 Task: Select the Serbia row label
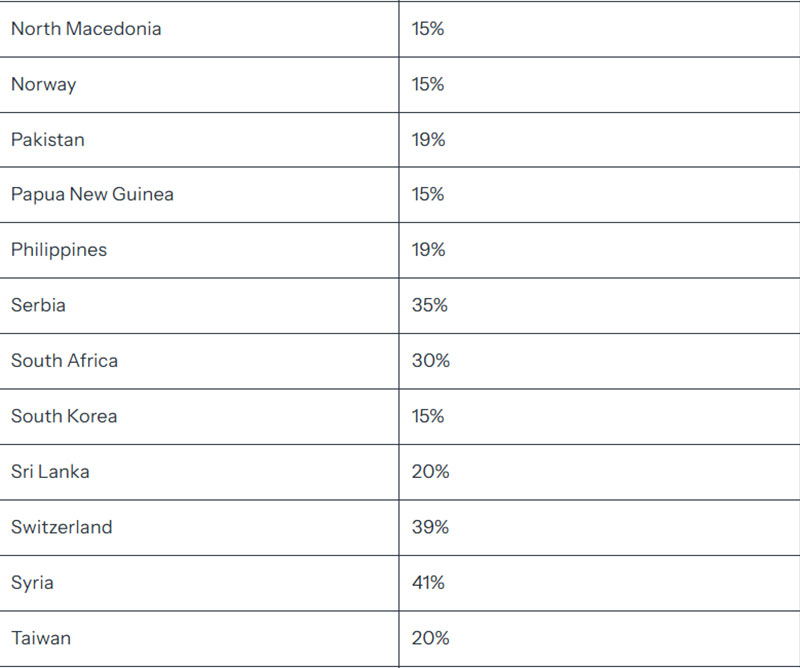coord(38,305)
